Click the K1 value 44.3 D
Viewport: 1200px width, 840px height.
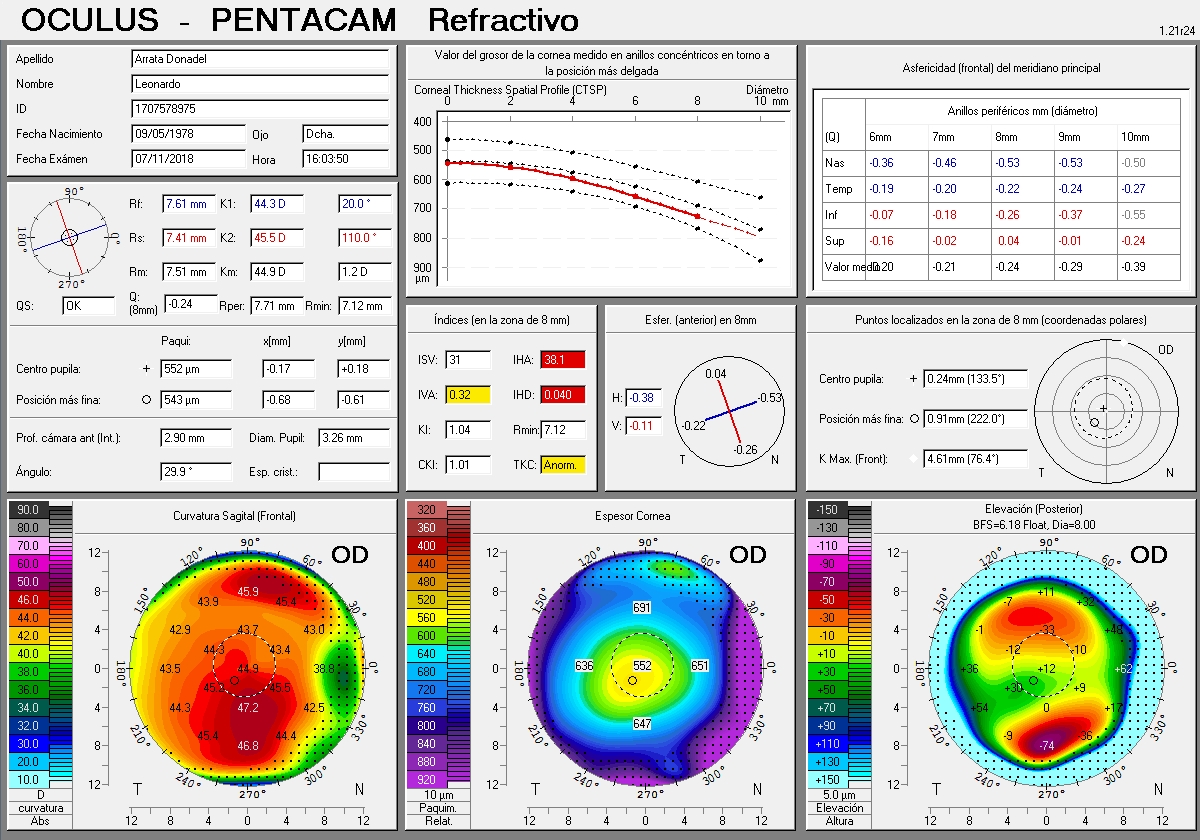click(x=274, y=205)
